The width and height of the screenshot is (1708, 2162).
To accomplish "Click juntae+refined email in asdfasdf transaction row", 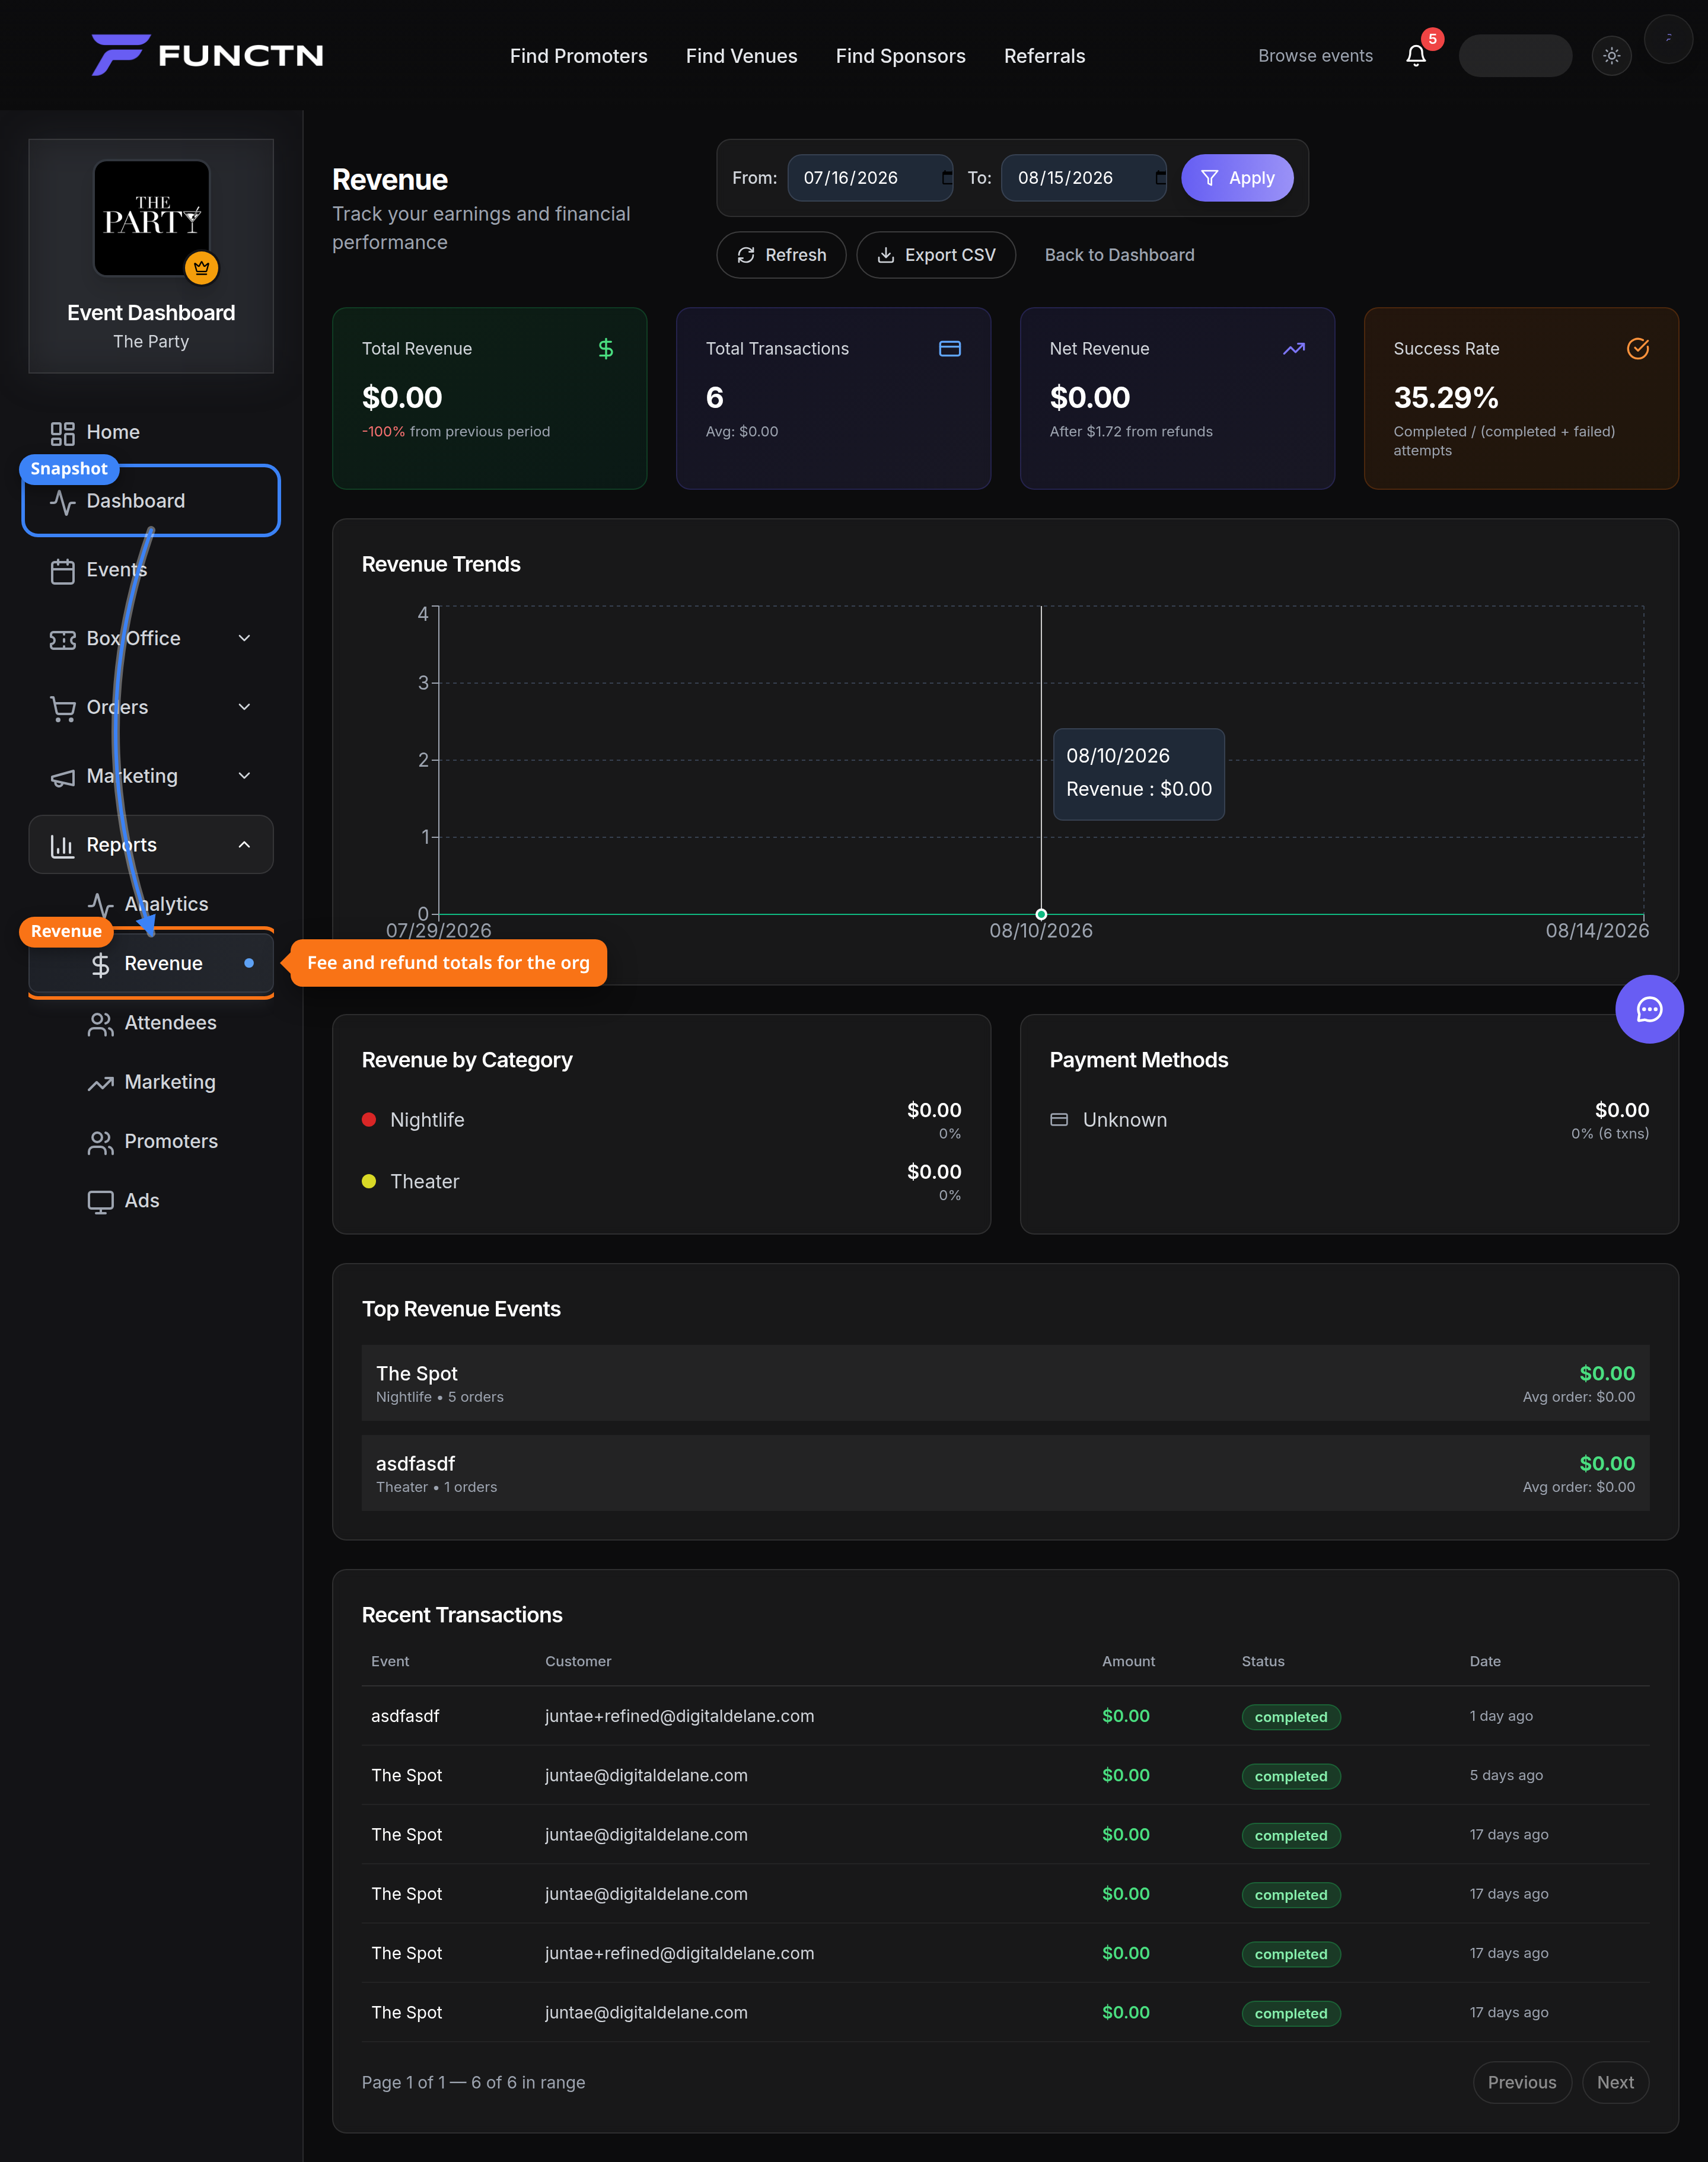I will (x=679, y=1716).
